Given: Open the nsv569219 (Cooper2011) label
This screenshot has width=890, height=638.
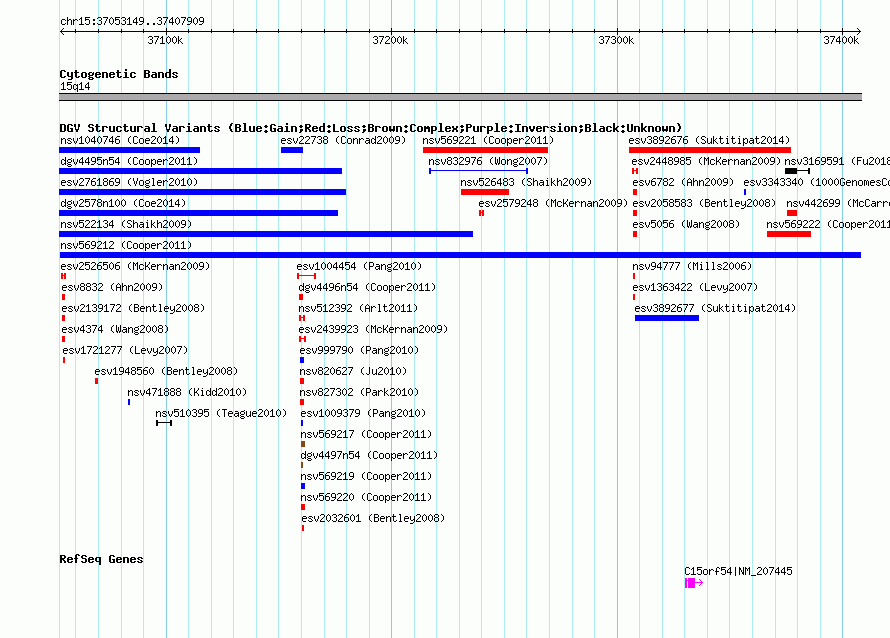Looking at the screenshot, I should [x=366, y=476].
